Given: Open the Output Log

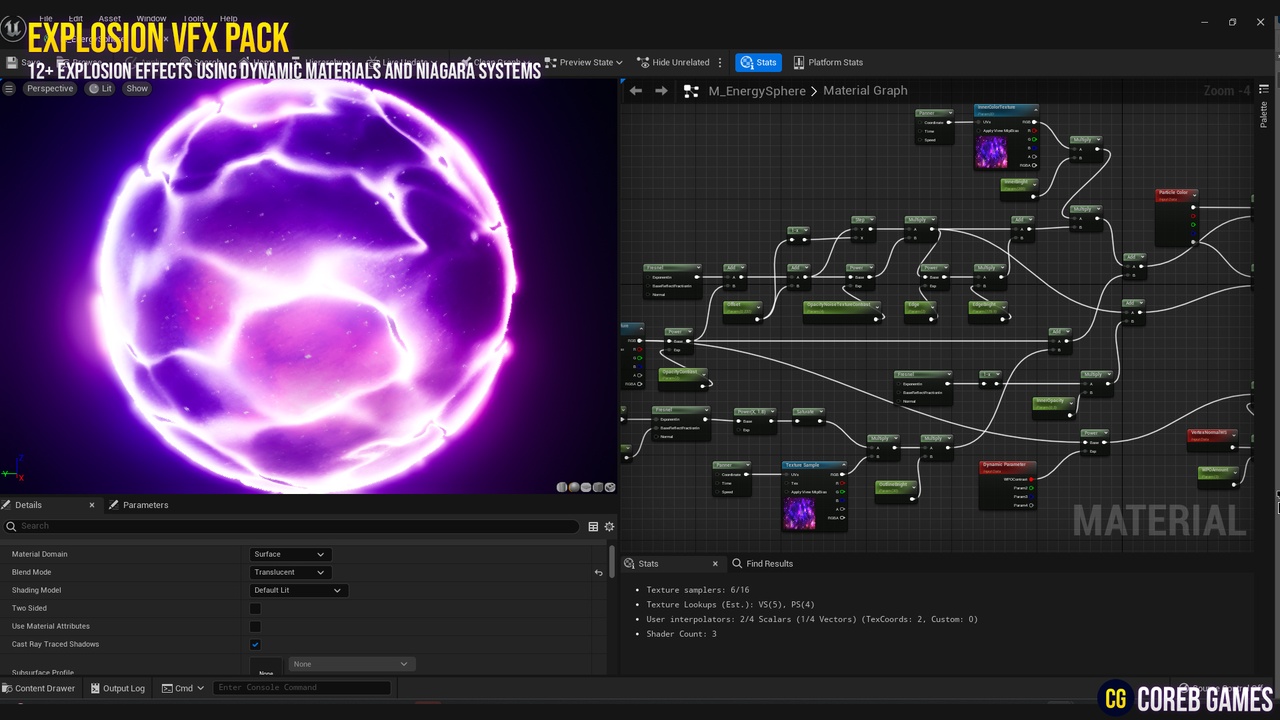Looking at the screenshot, I should pyautogui.click(x=117, y=688).
